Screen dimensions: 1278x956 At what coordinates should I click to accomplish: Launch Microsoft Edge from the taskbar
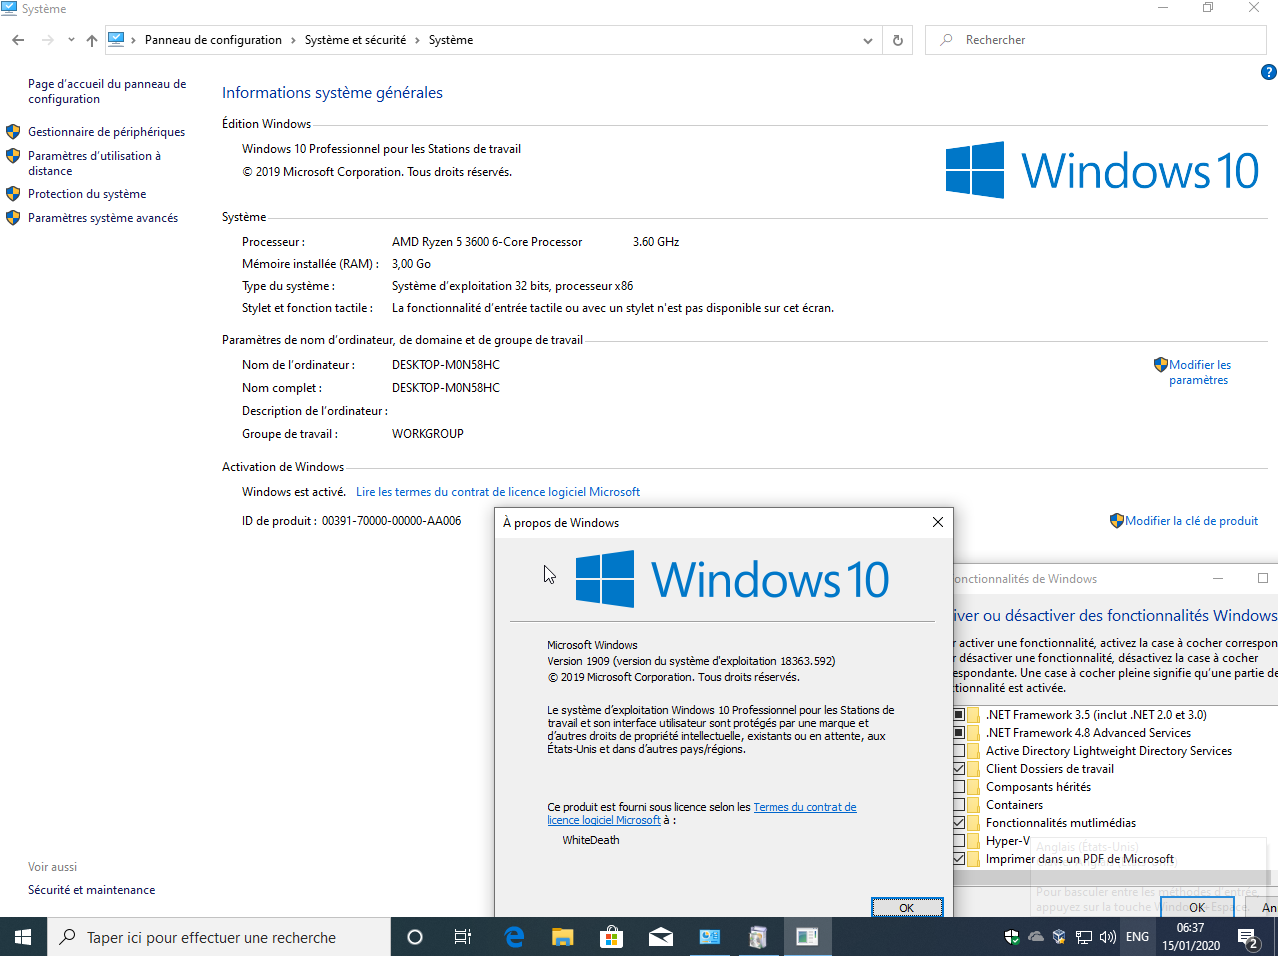514,937
